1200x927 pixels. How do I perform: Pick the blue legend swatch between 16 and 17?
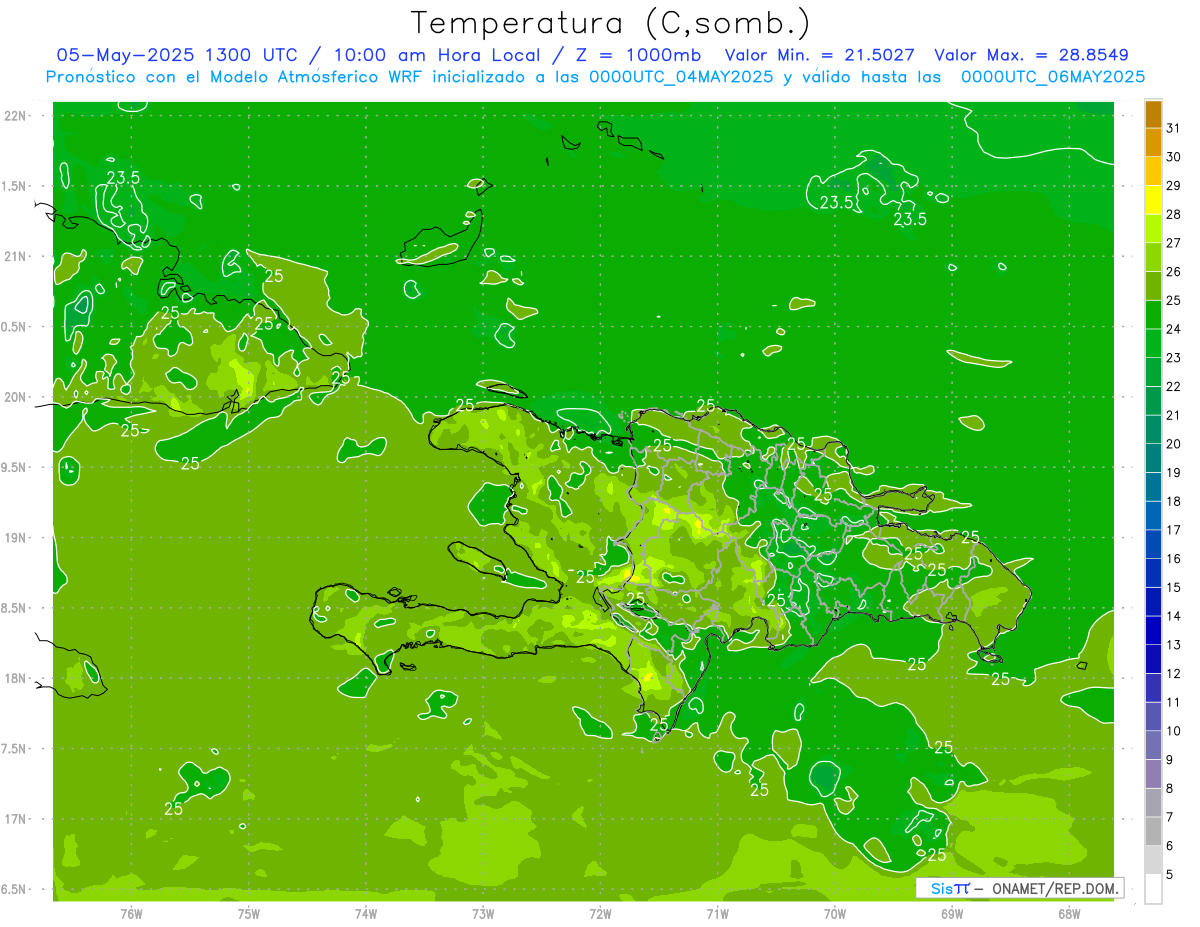(x=1153, y=544)
